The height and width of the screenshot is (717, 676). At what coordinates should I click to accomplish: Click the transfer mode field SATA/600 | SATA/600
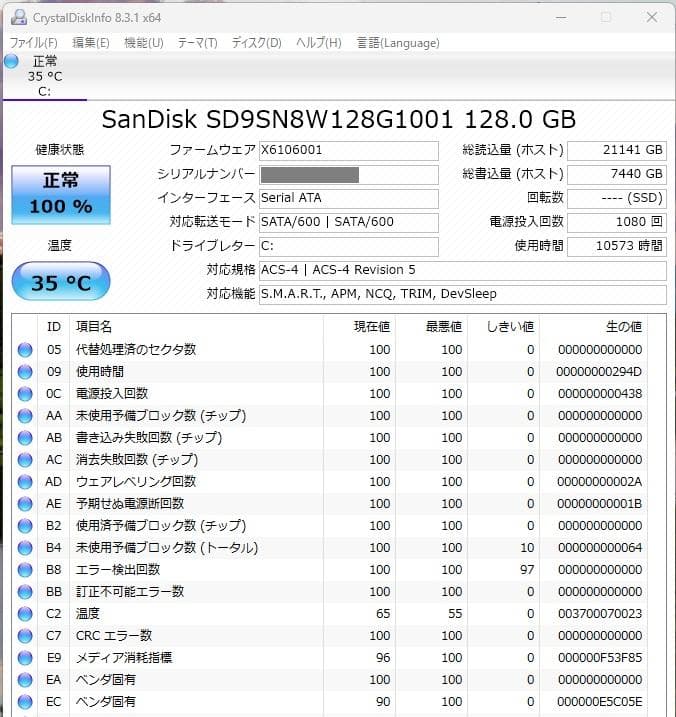pos(349,222)
